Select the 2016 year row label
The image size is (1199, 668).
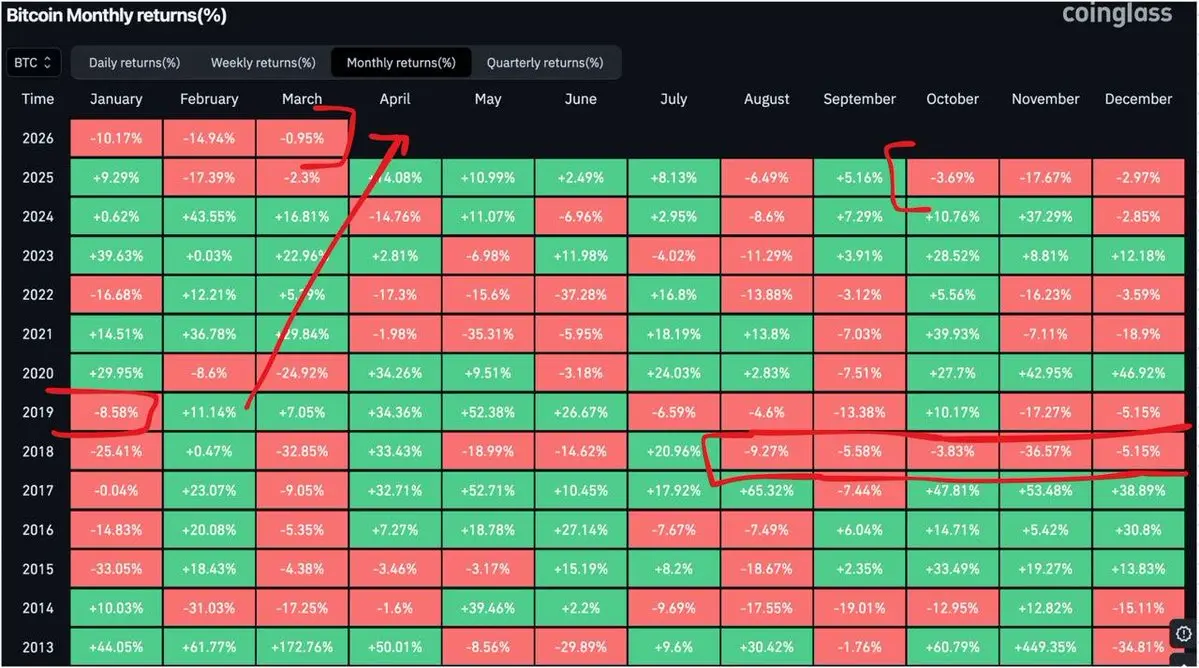coord(38,530)
